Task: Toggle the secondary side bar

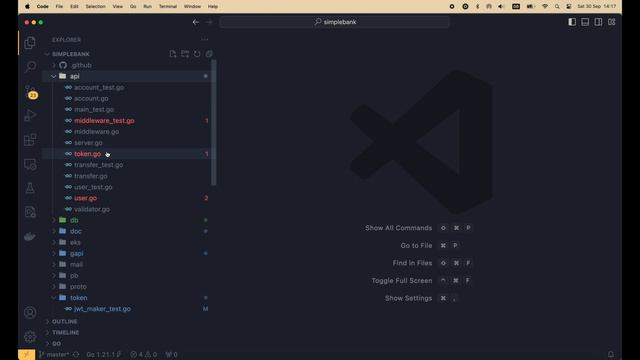Action: point(598,22)
